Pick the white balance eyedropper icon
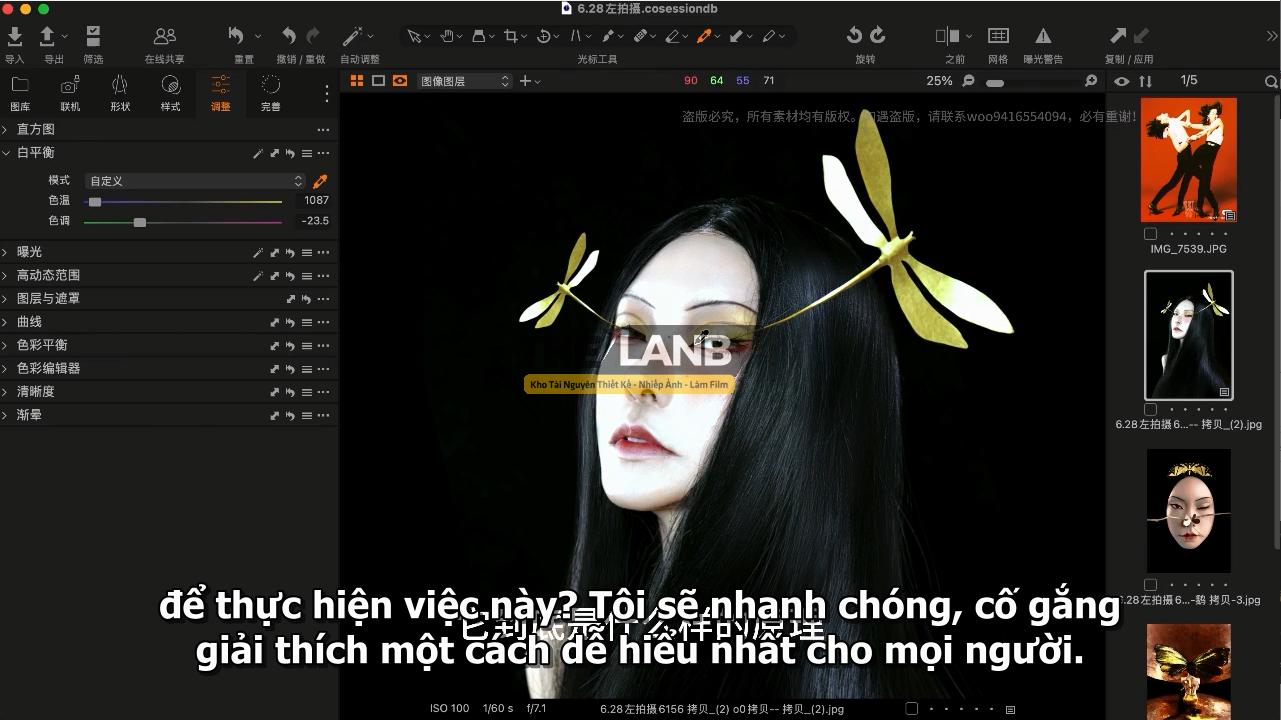The image size is (1281, 720). click(x=320, y=181)
